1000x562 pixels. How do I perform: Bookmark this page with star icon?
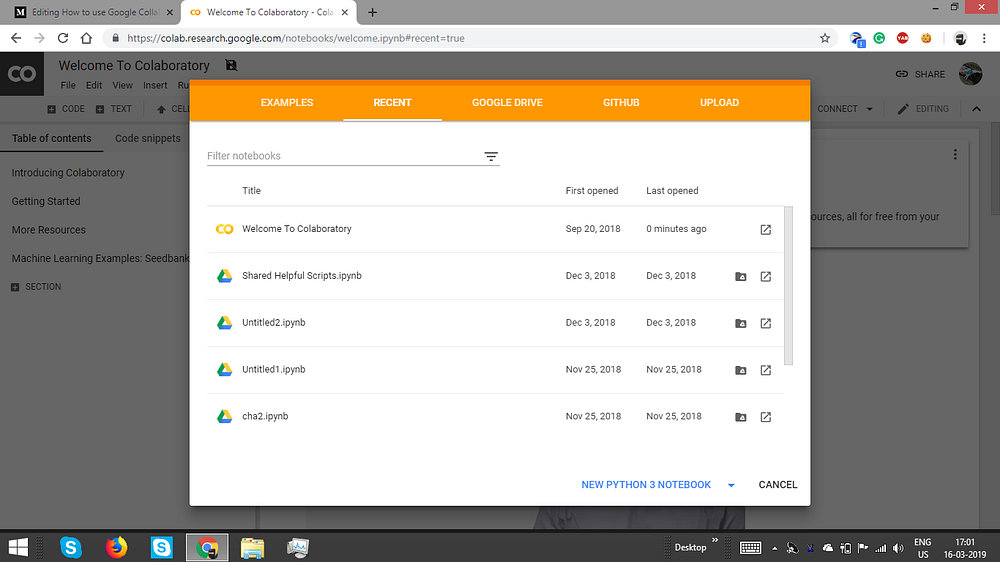click(x=825, y=38)
